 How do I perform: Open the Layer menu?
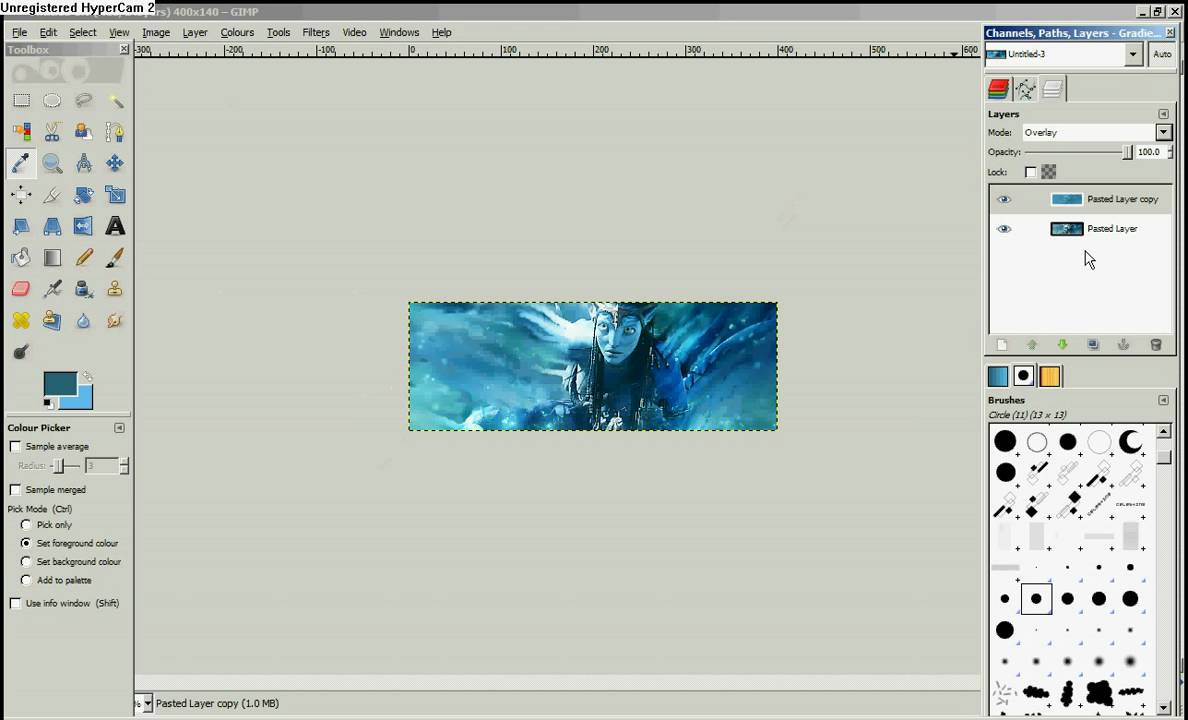click(195, 33)
